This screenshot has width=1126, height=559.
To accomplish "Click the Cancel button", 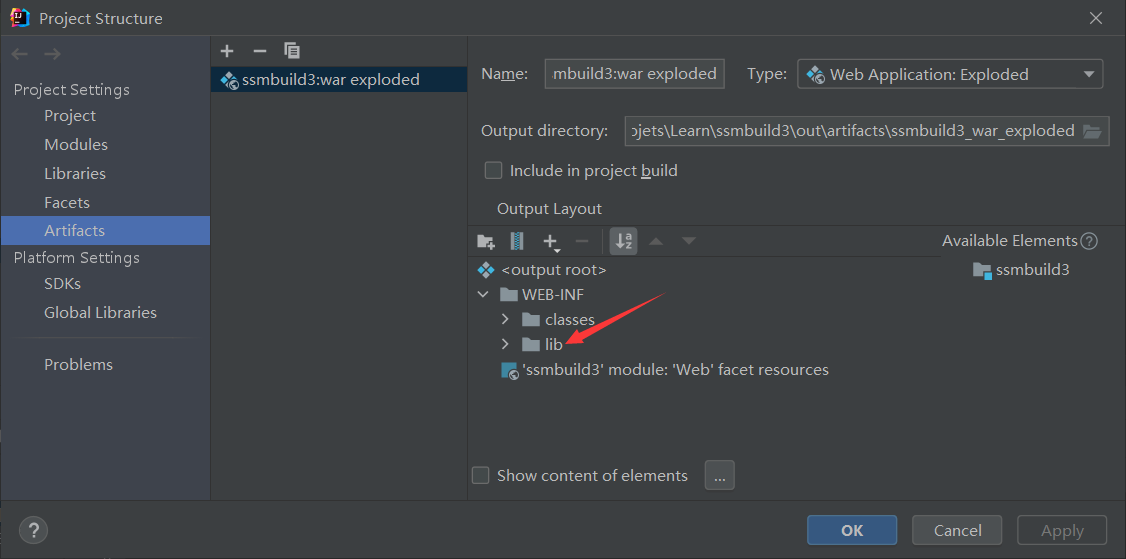I will point(957,530).
